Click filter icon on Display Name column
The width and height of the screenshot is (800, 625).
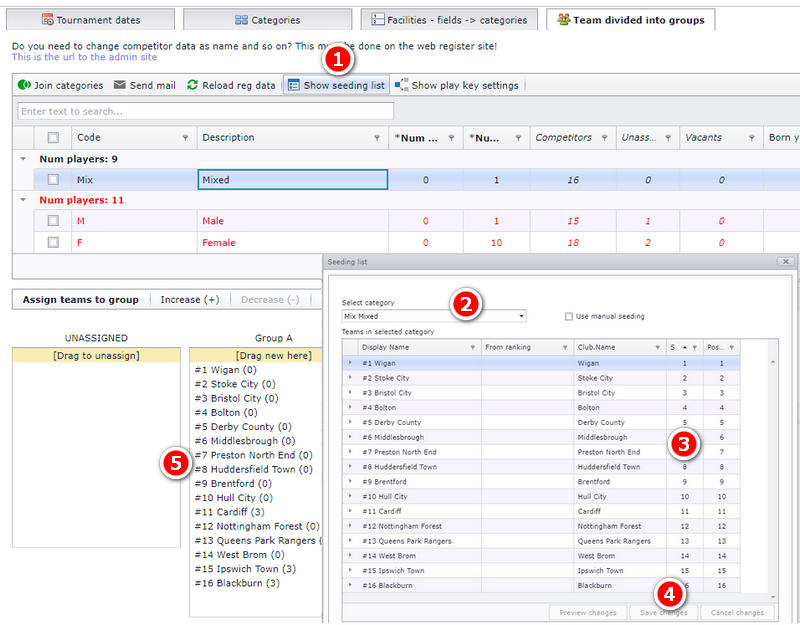pyautogui.click(x=472, y=347)
